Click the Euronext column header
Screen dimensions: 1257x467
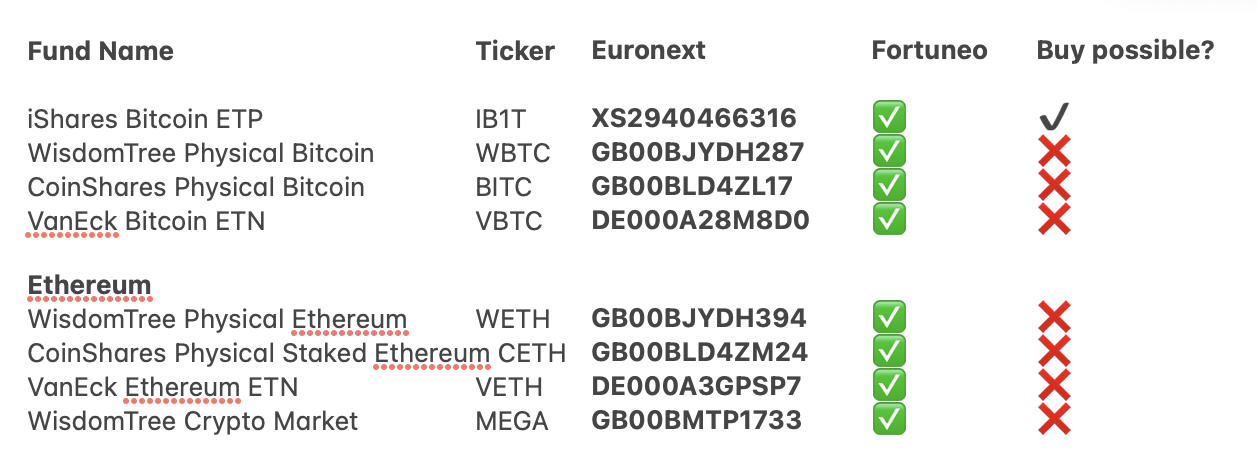click(648, 51)
